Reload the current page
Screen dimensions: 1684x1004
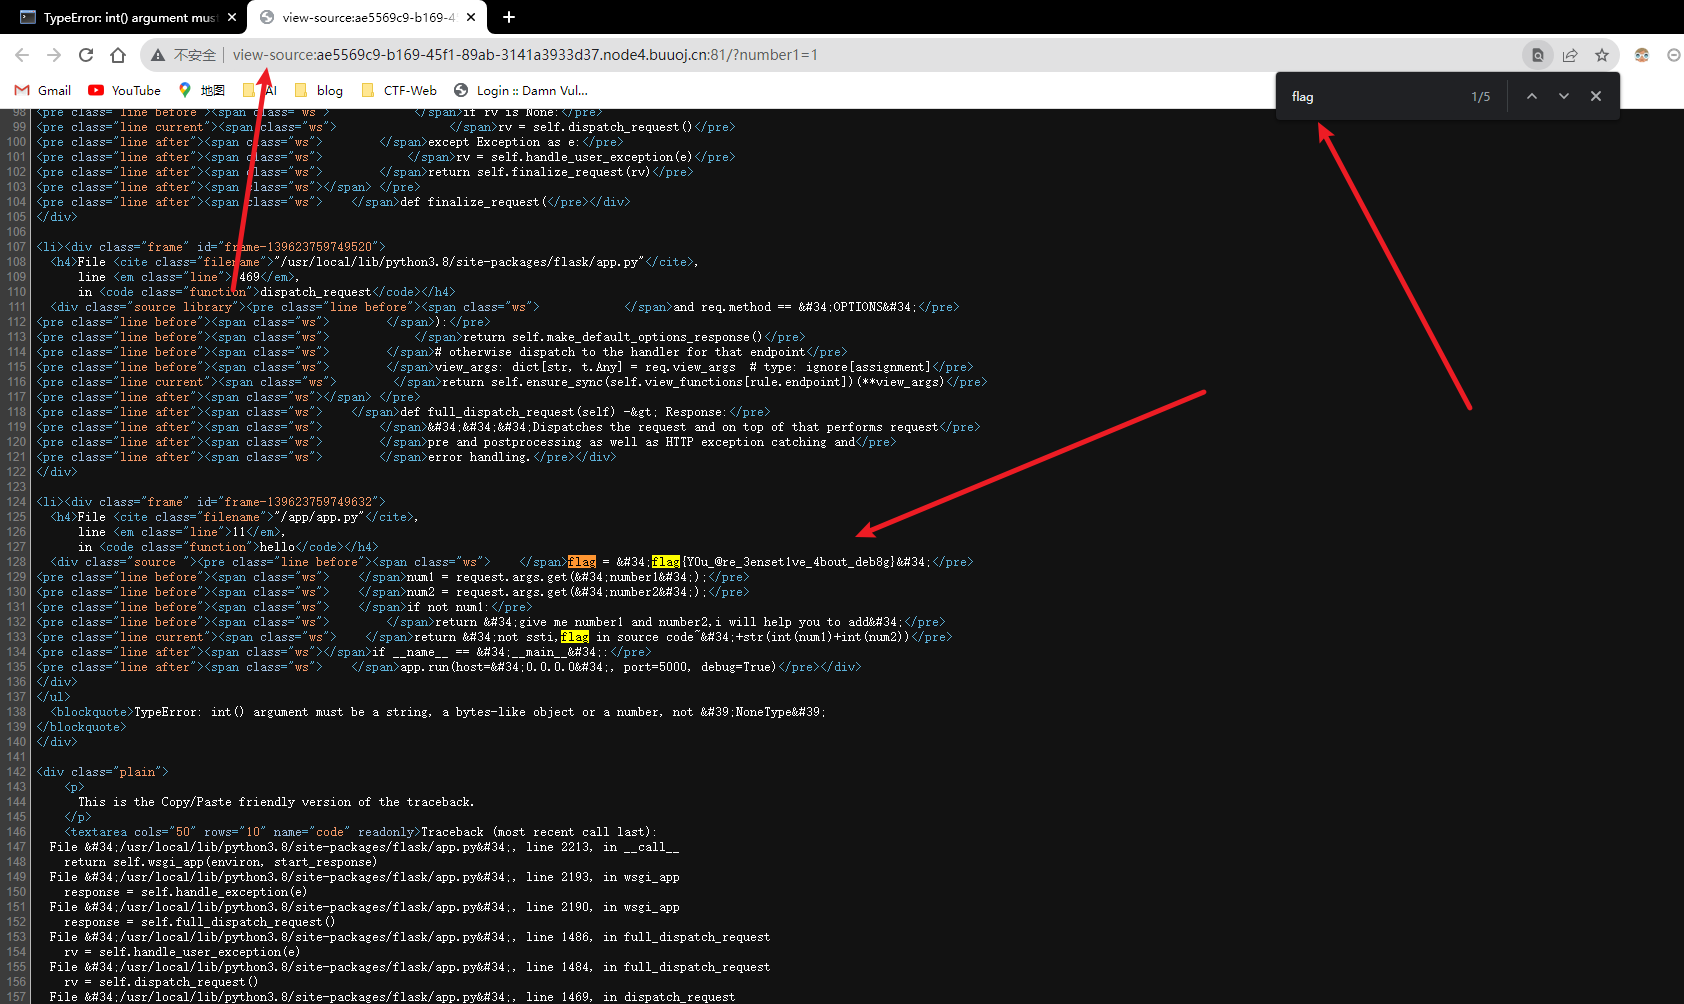click(86, 55)
